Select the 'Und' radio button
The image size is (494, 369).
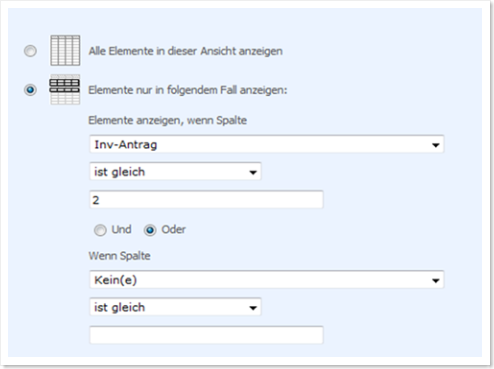[x=100, y=230]
